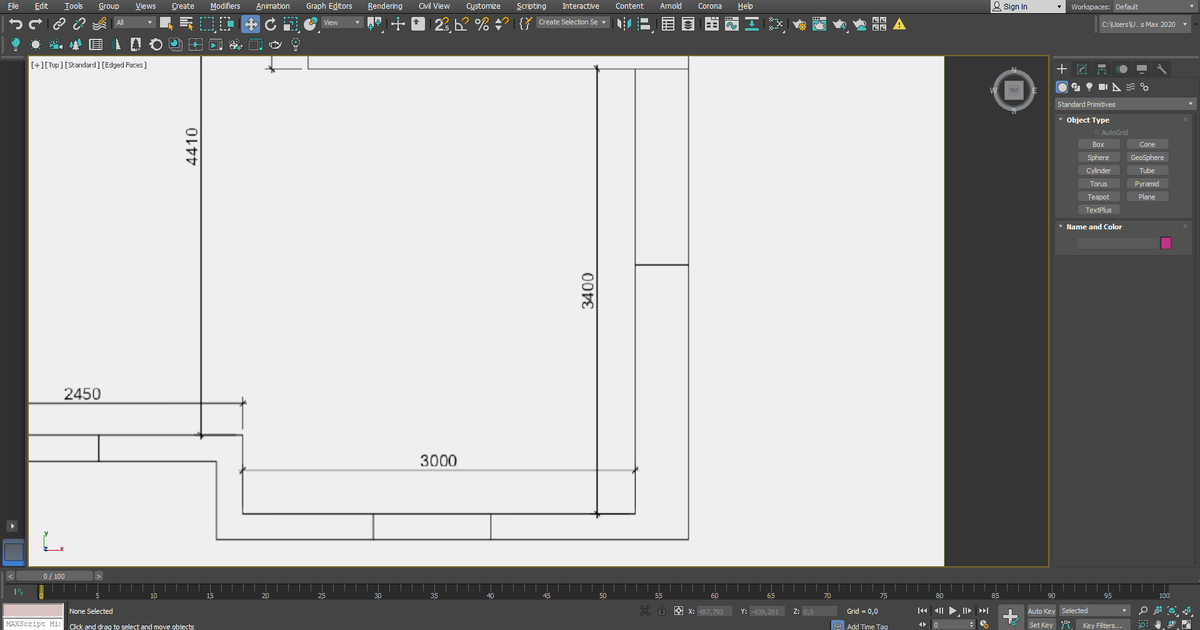Screen dimensions: 1200x630
Task: Toggle the Auto Key button
Action: tap(1041, 611)
